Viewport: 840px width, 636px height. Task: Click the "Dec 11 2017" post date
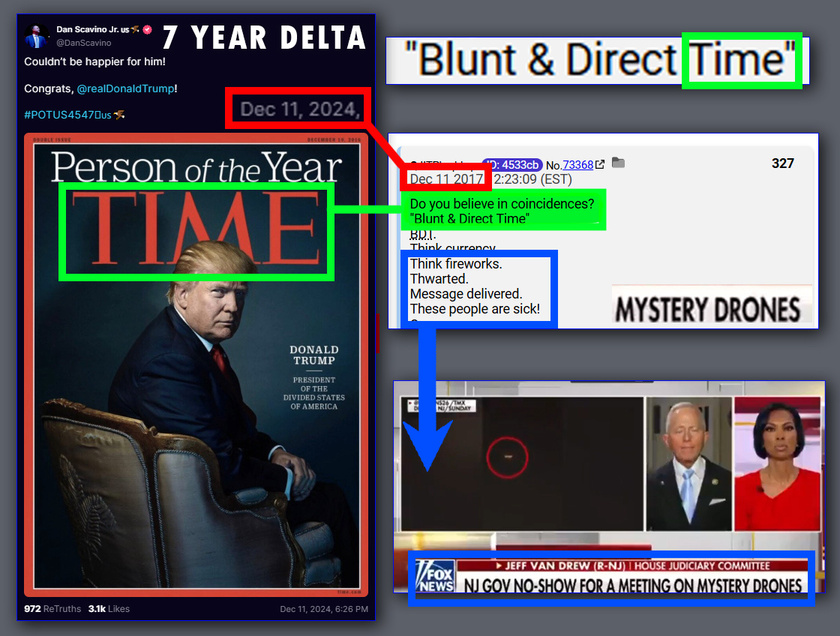[x=447, y=179]
